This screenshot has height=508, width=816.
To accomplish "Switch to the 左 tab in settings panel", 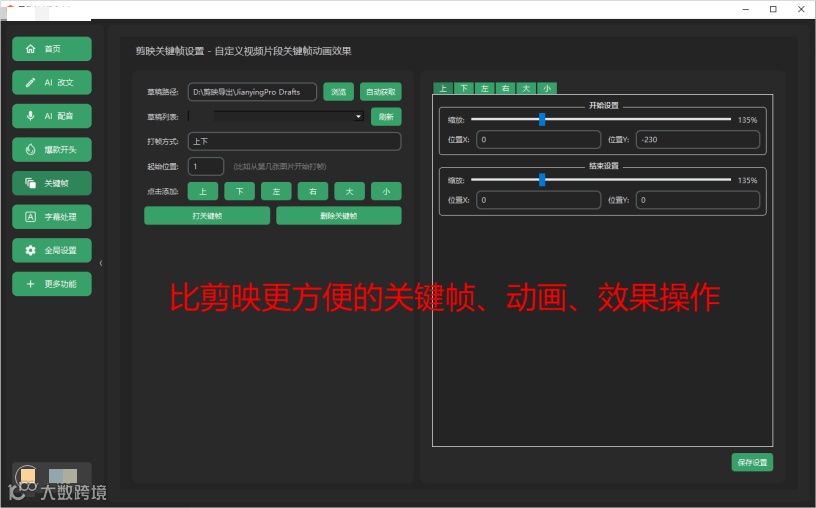I will pyautogui.click(x=485, y=88).
